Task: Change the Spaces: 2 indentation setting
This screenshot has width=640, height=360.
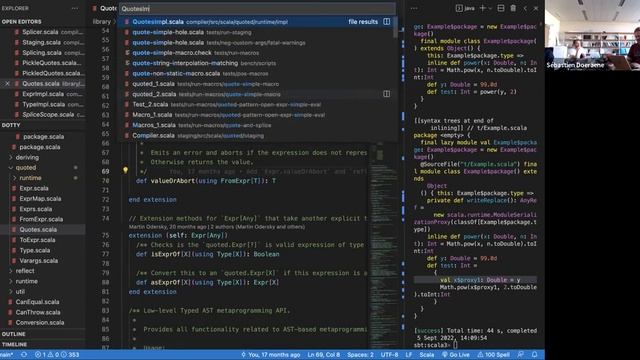Action: click(x=360, y=355)
